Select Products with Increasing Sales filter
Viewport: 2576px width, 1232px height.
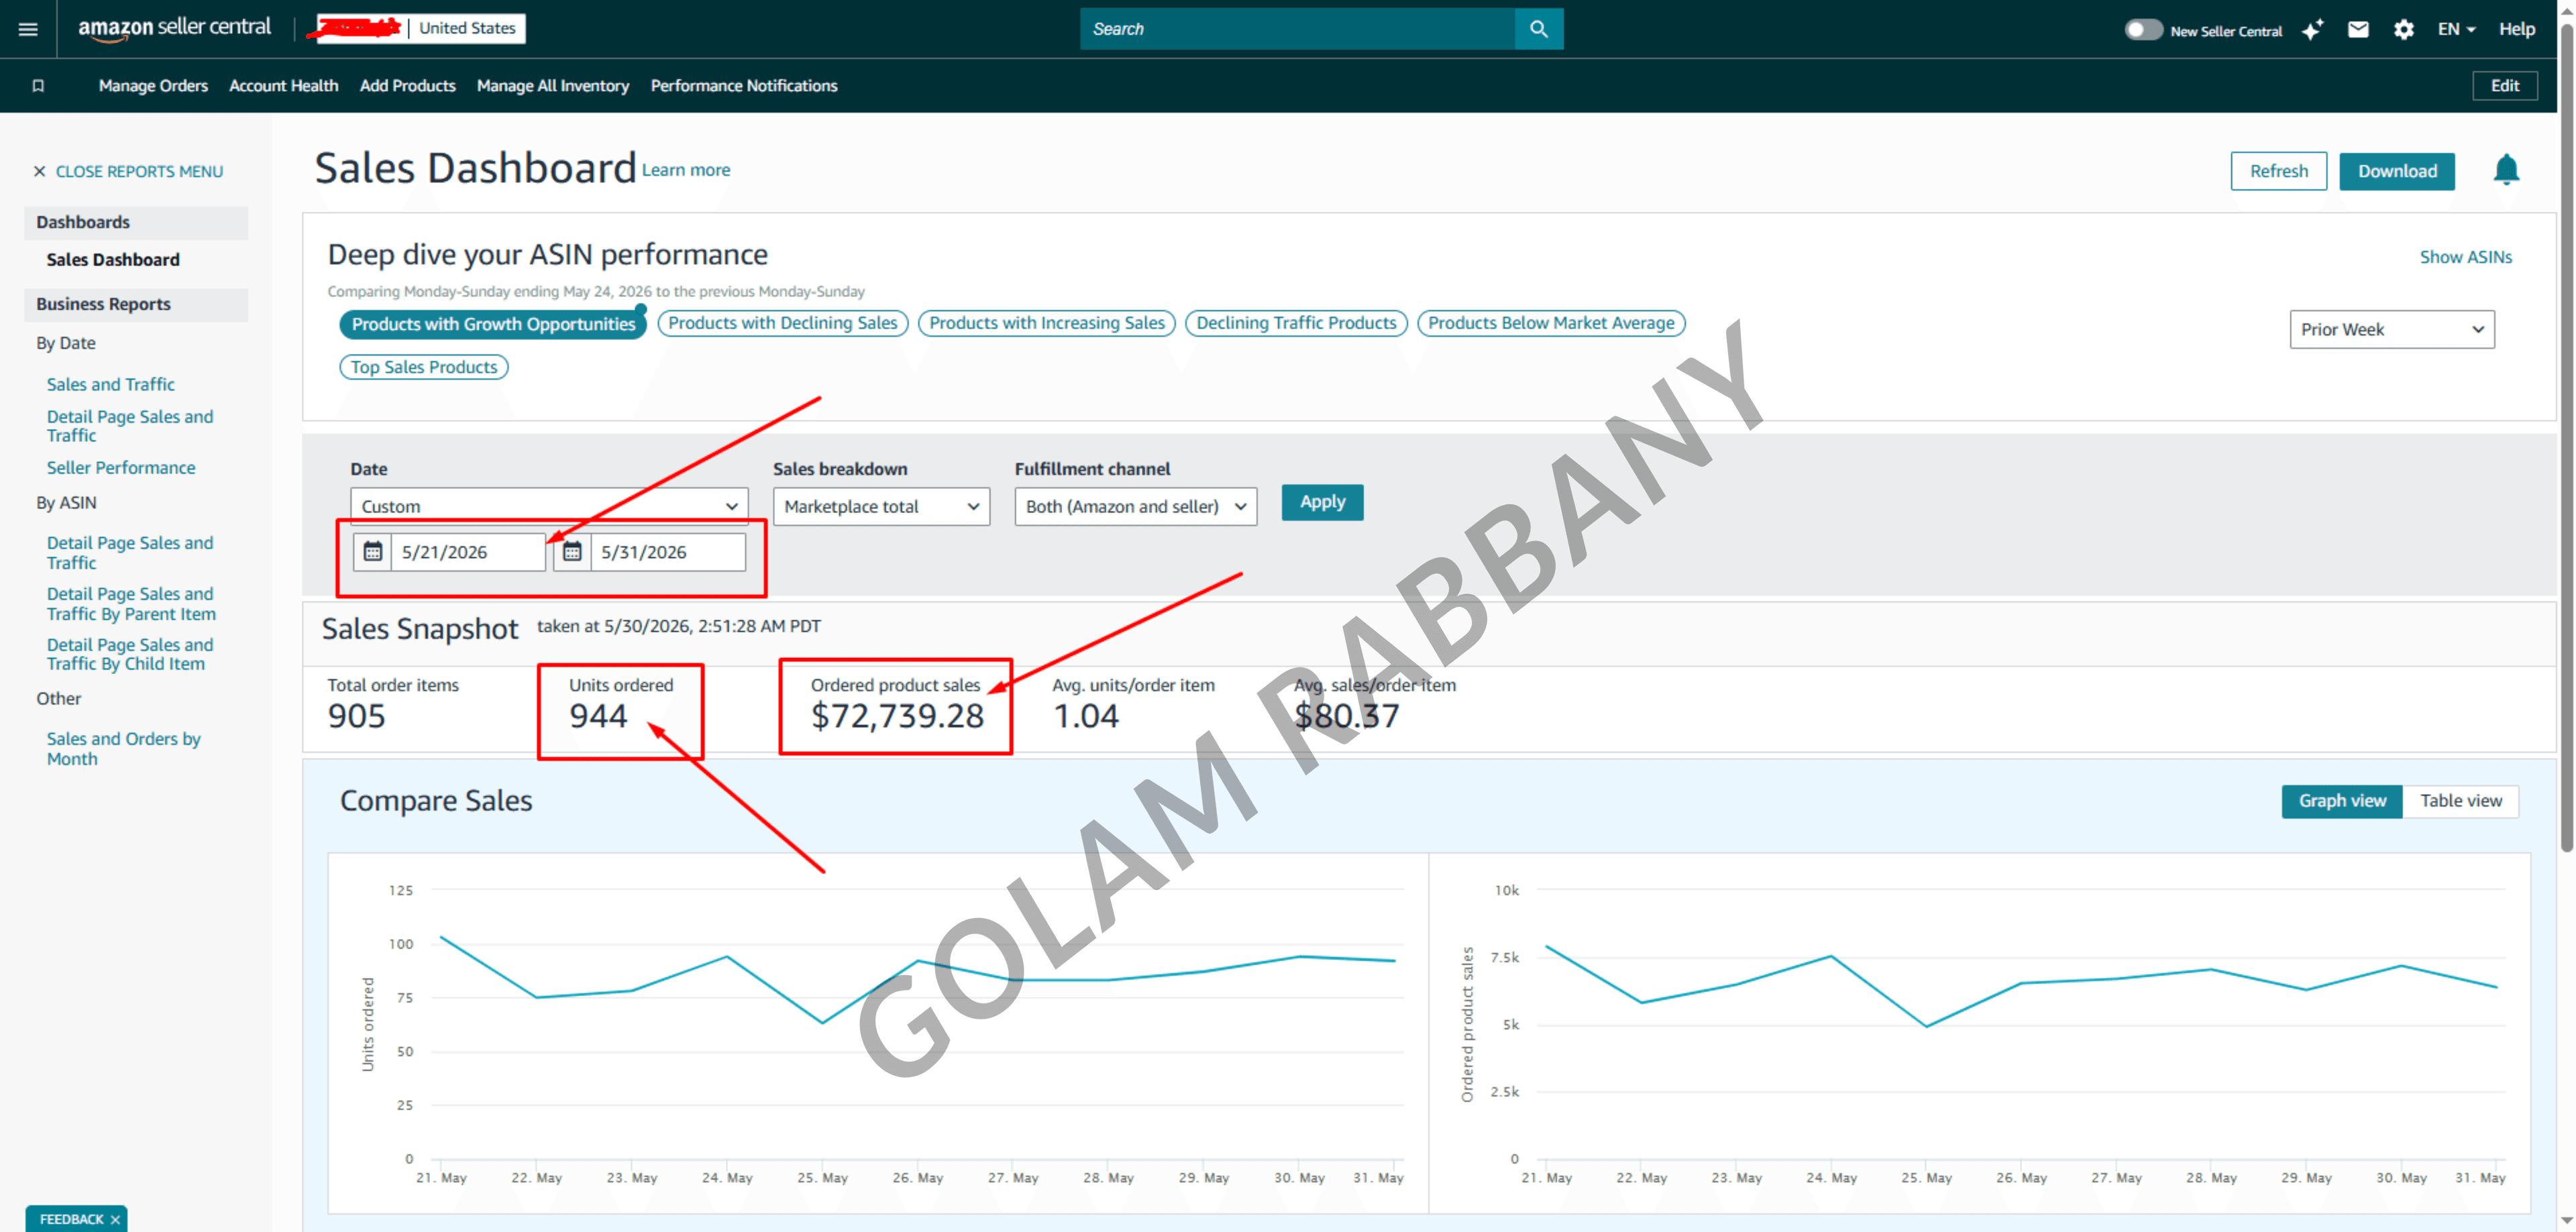(x=1047, y=323)
